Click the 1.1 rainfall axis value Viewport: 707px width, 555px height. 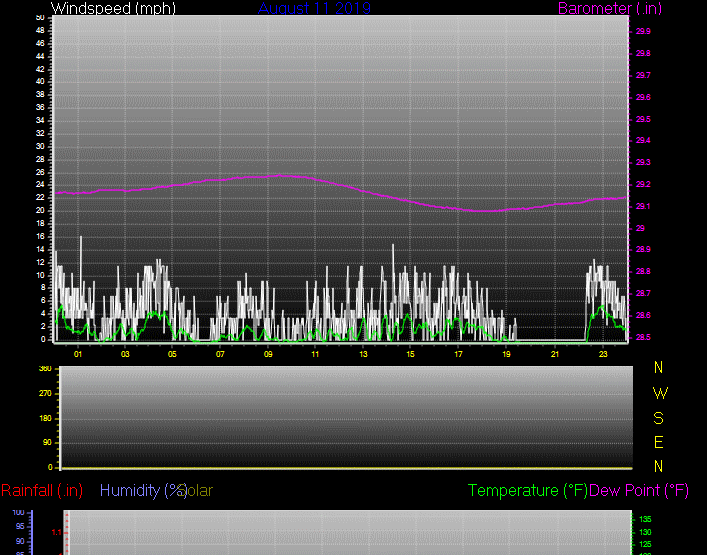tap(56, 533)
